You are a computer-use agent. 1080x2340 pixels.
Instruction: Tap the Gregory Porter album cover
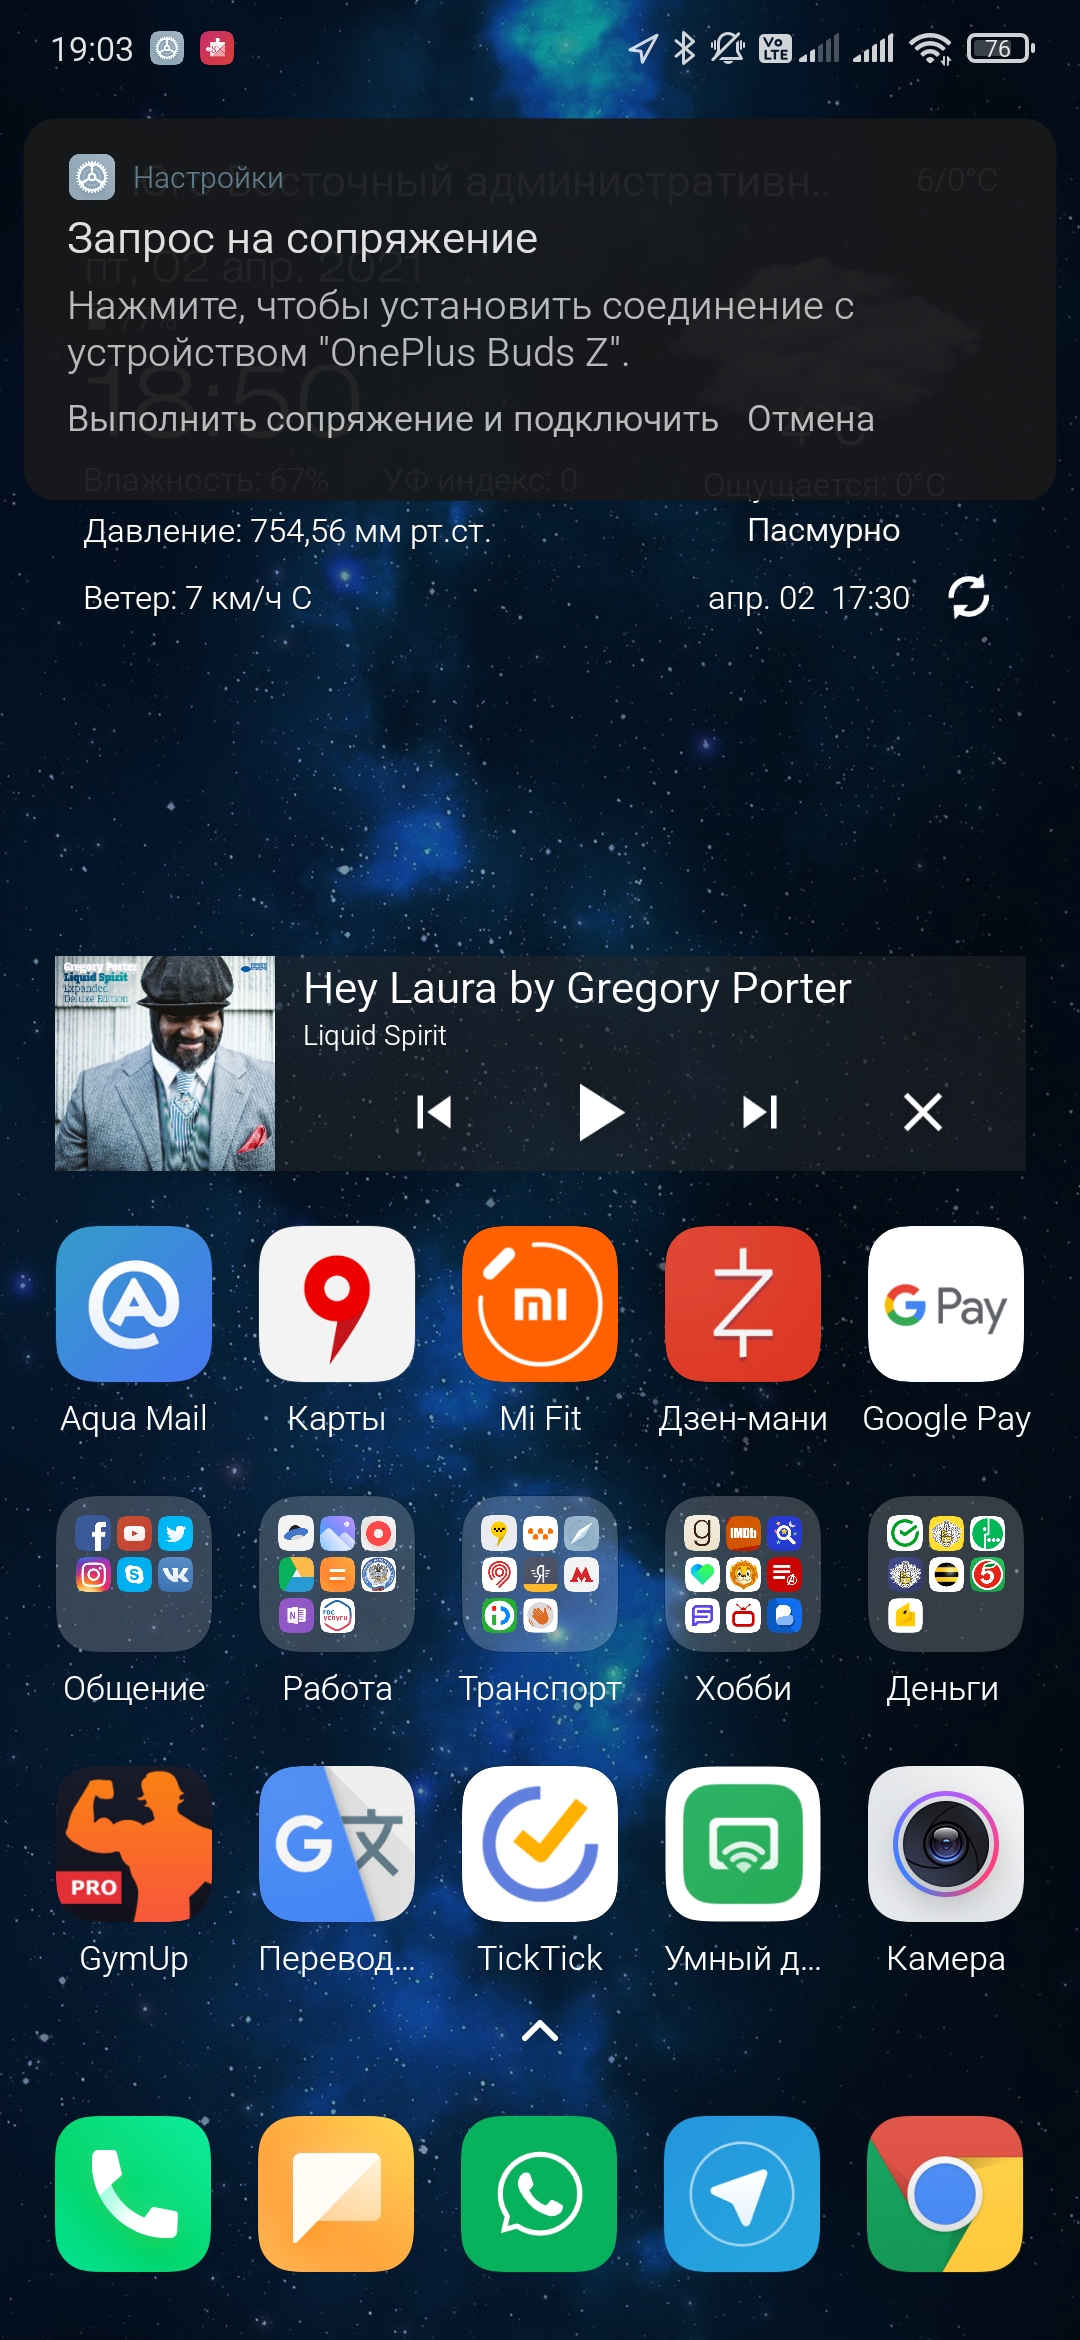(x=165, y=1063)
